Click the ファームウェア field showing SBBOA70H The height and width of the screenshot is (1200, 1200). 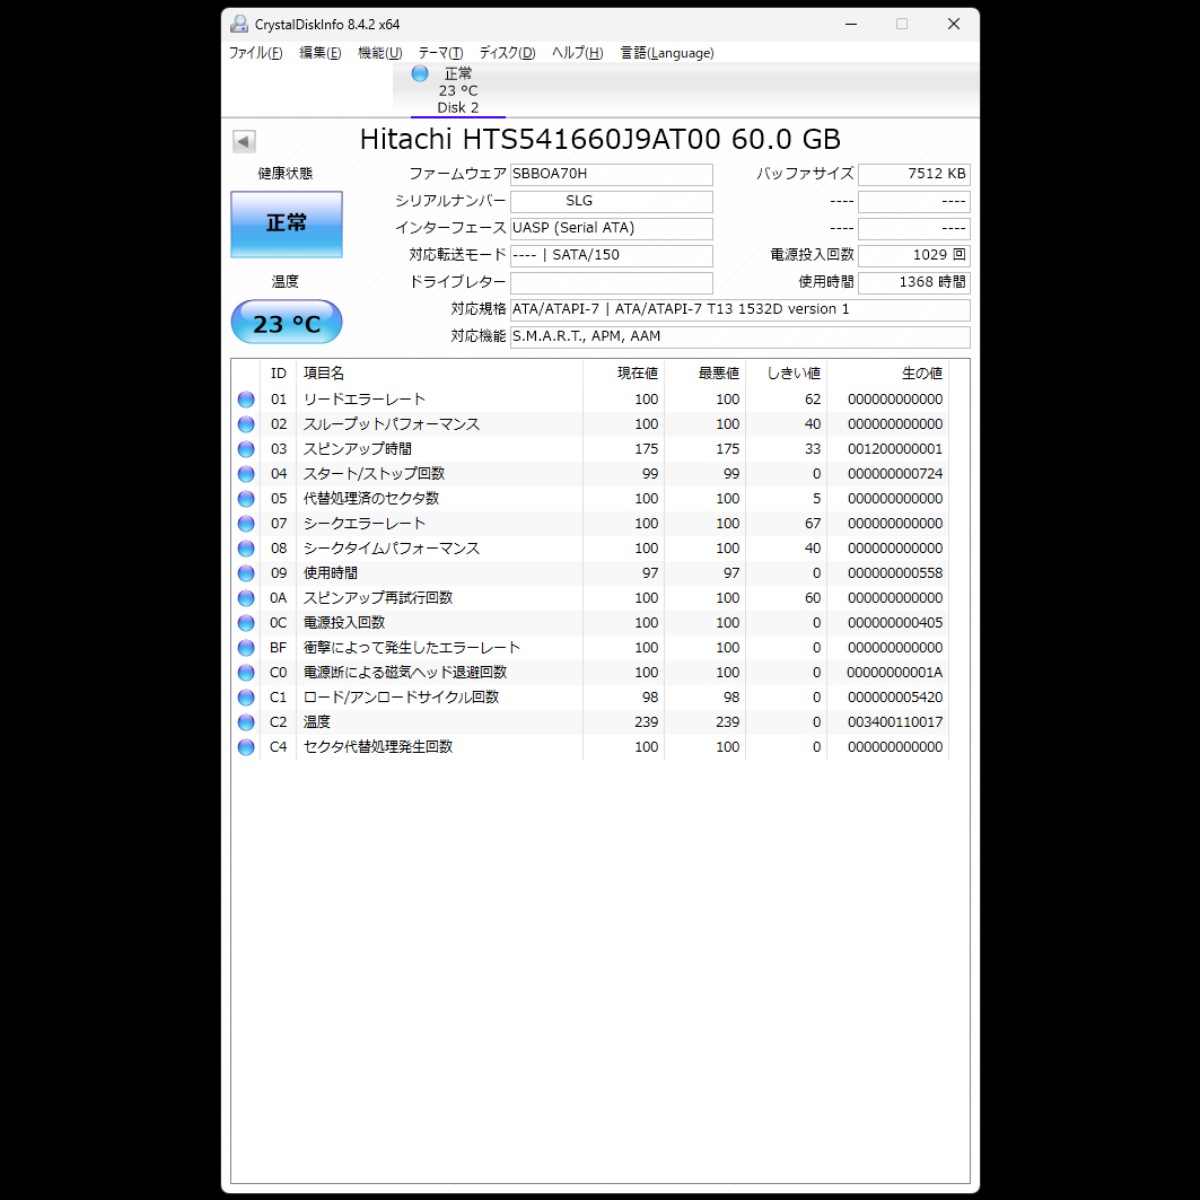click(611, 174)
